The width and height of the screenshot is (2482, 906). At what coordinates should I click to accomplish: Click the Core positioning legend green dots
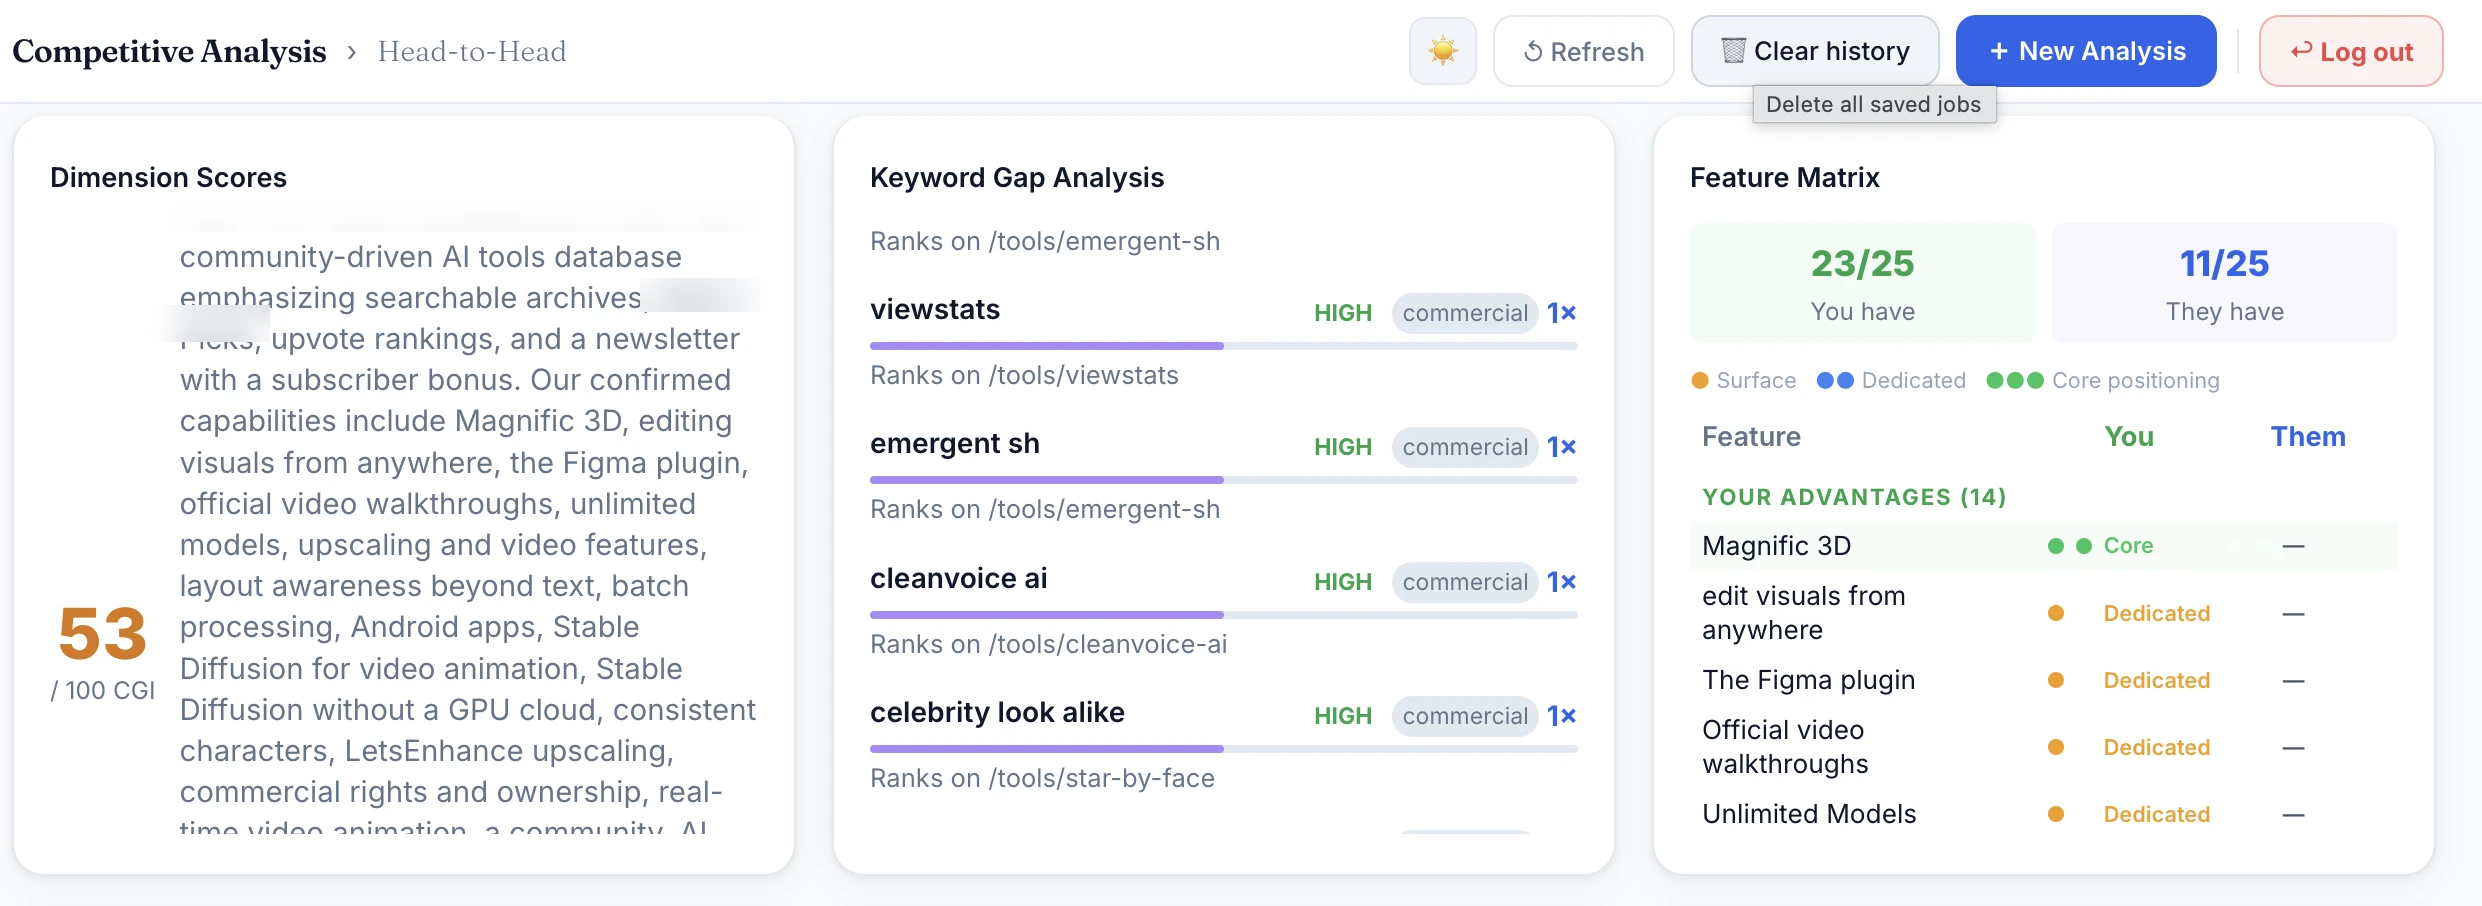tap(2015, 380)
